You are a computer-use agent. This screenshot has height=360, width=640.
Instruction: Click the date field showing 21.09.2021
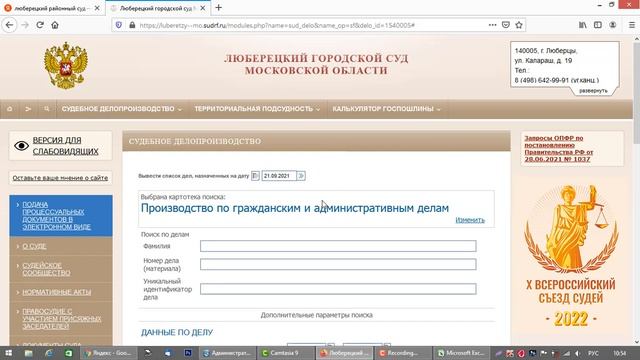pos(279,176)
